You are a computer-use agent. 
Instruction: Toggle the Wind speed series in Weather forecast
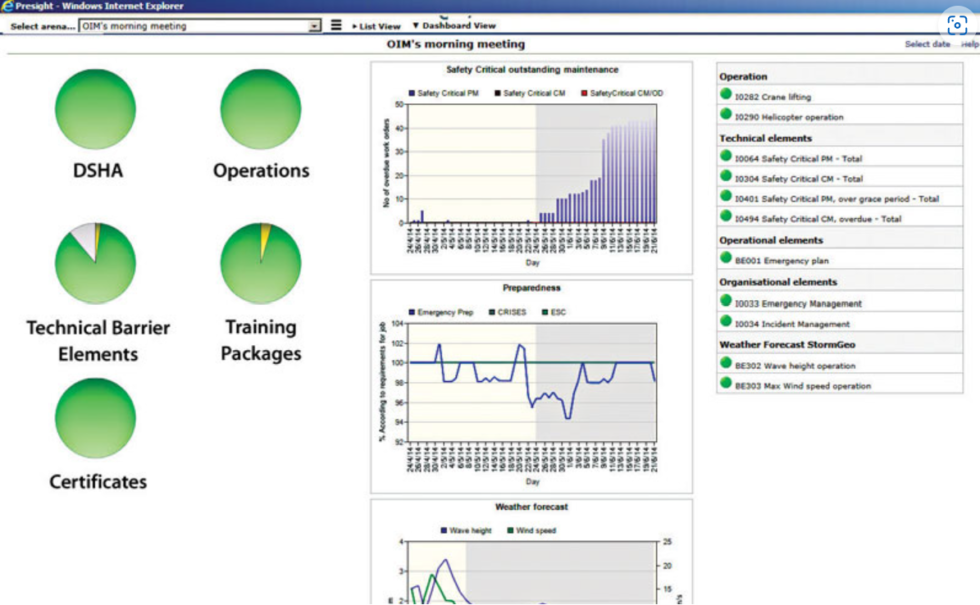(x=529, y=530)
